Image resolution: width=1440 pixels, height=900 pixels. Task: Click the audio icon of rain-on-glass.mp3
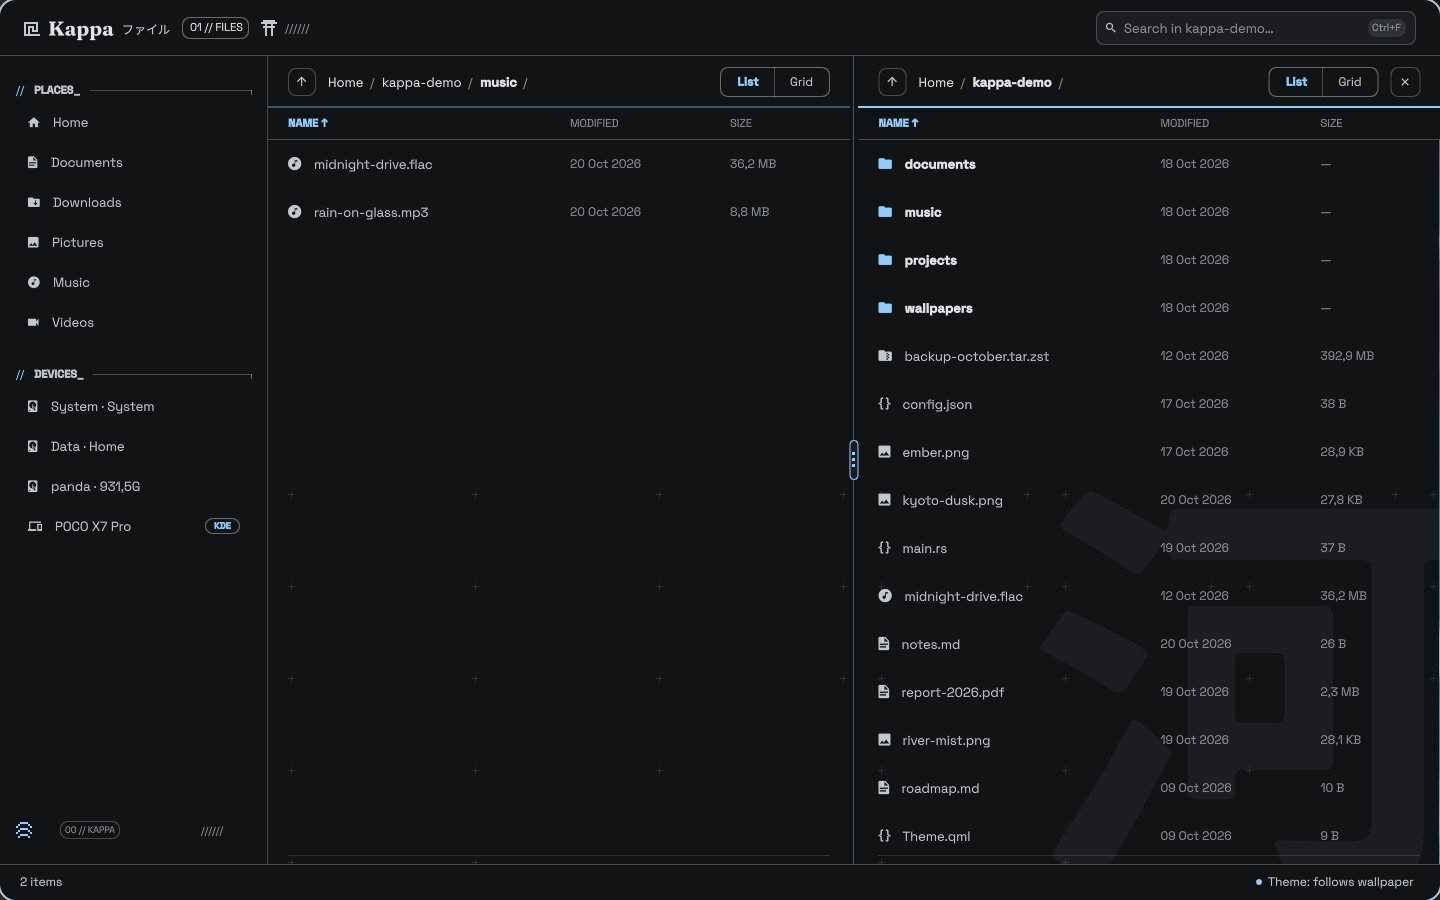pyautogui.click(x=295, y=211)
